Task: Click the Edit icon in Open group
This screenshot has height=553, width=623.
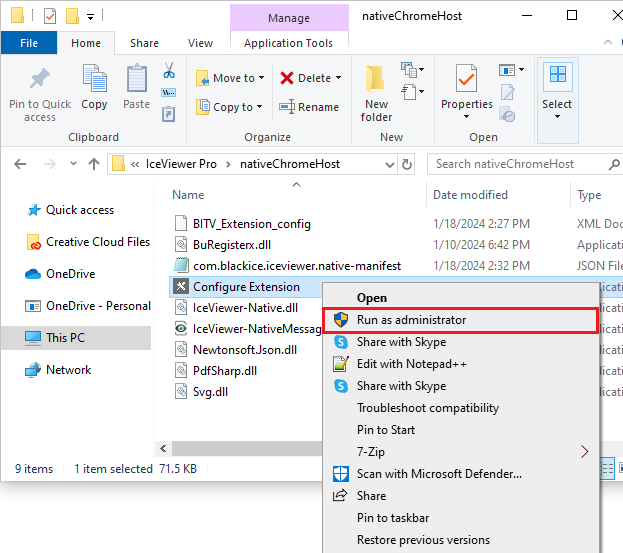Action: pyautogui.click(x=508, y=93)
